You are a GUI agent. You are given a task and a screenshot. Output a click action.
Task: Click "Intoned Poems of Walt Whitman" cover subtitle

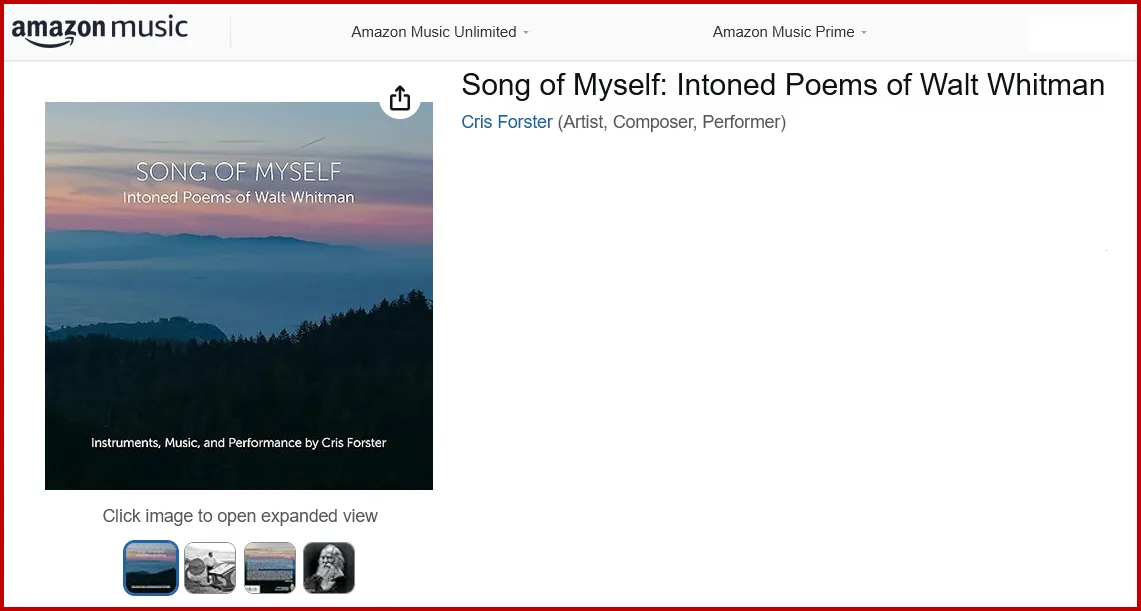tap(238, 197)
